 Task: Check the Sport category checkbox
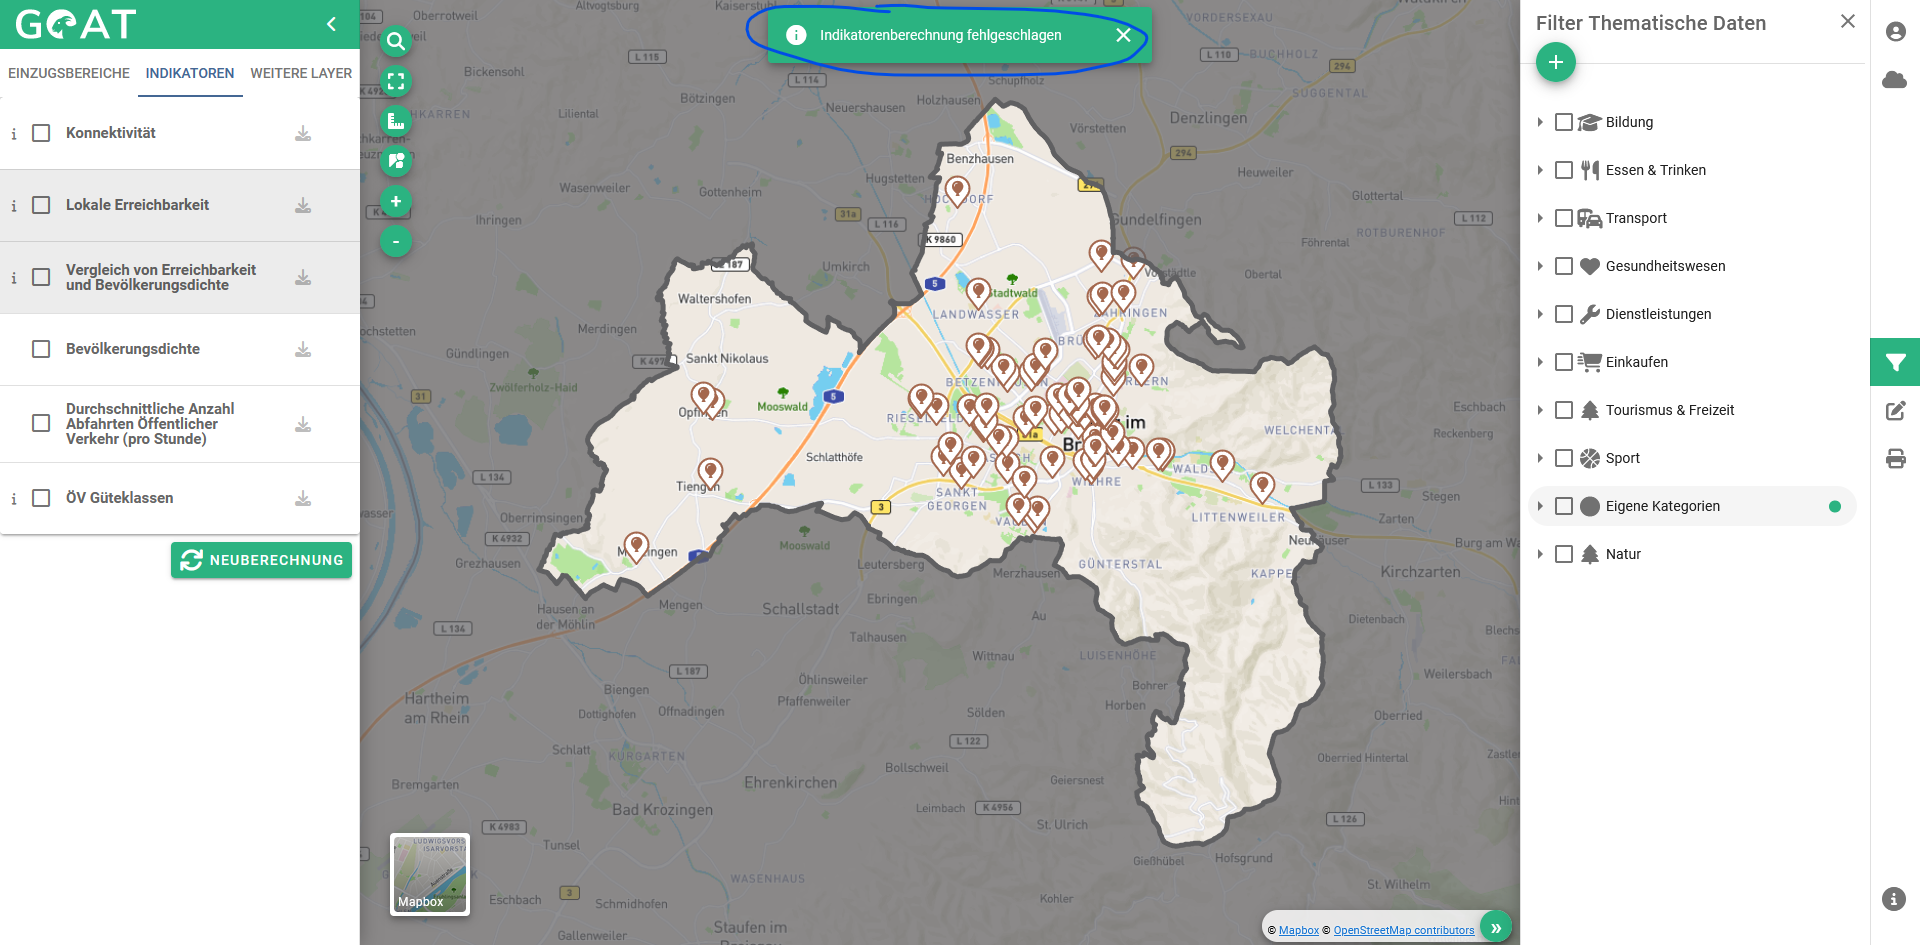tap(1564, 458)
